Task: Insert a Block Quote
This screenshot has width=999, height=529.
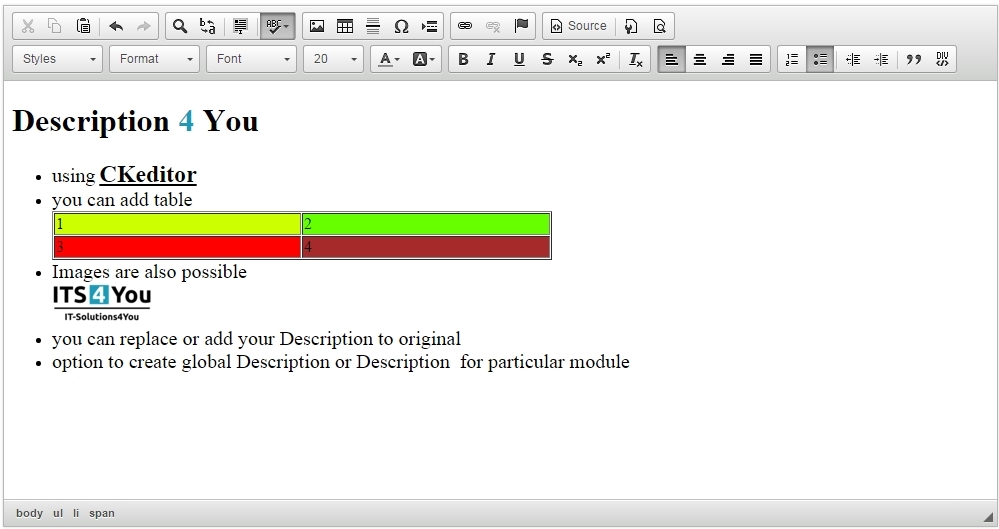Action: (x=913, y=59)
